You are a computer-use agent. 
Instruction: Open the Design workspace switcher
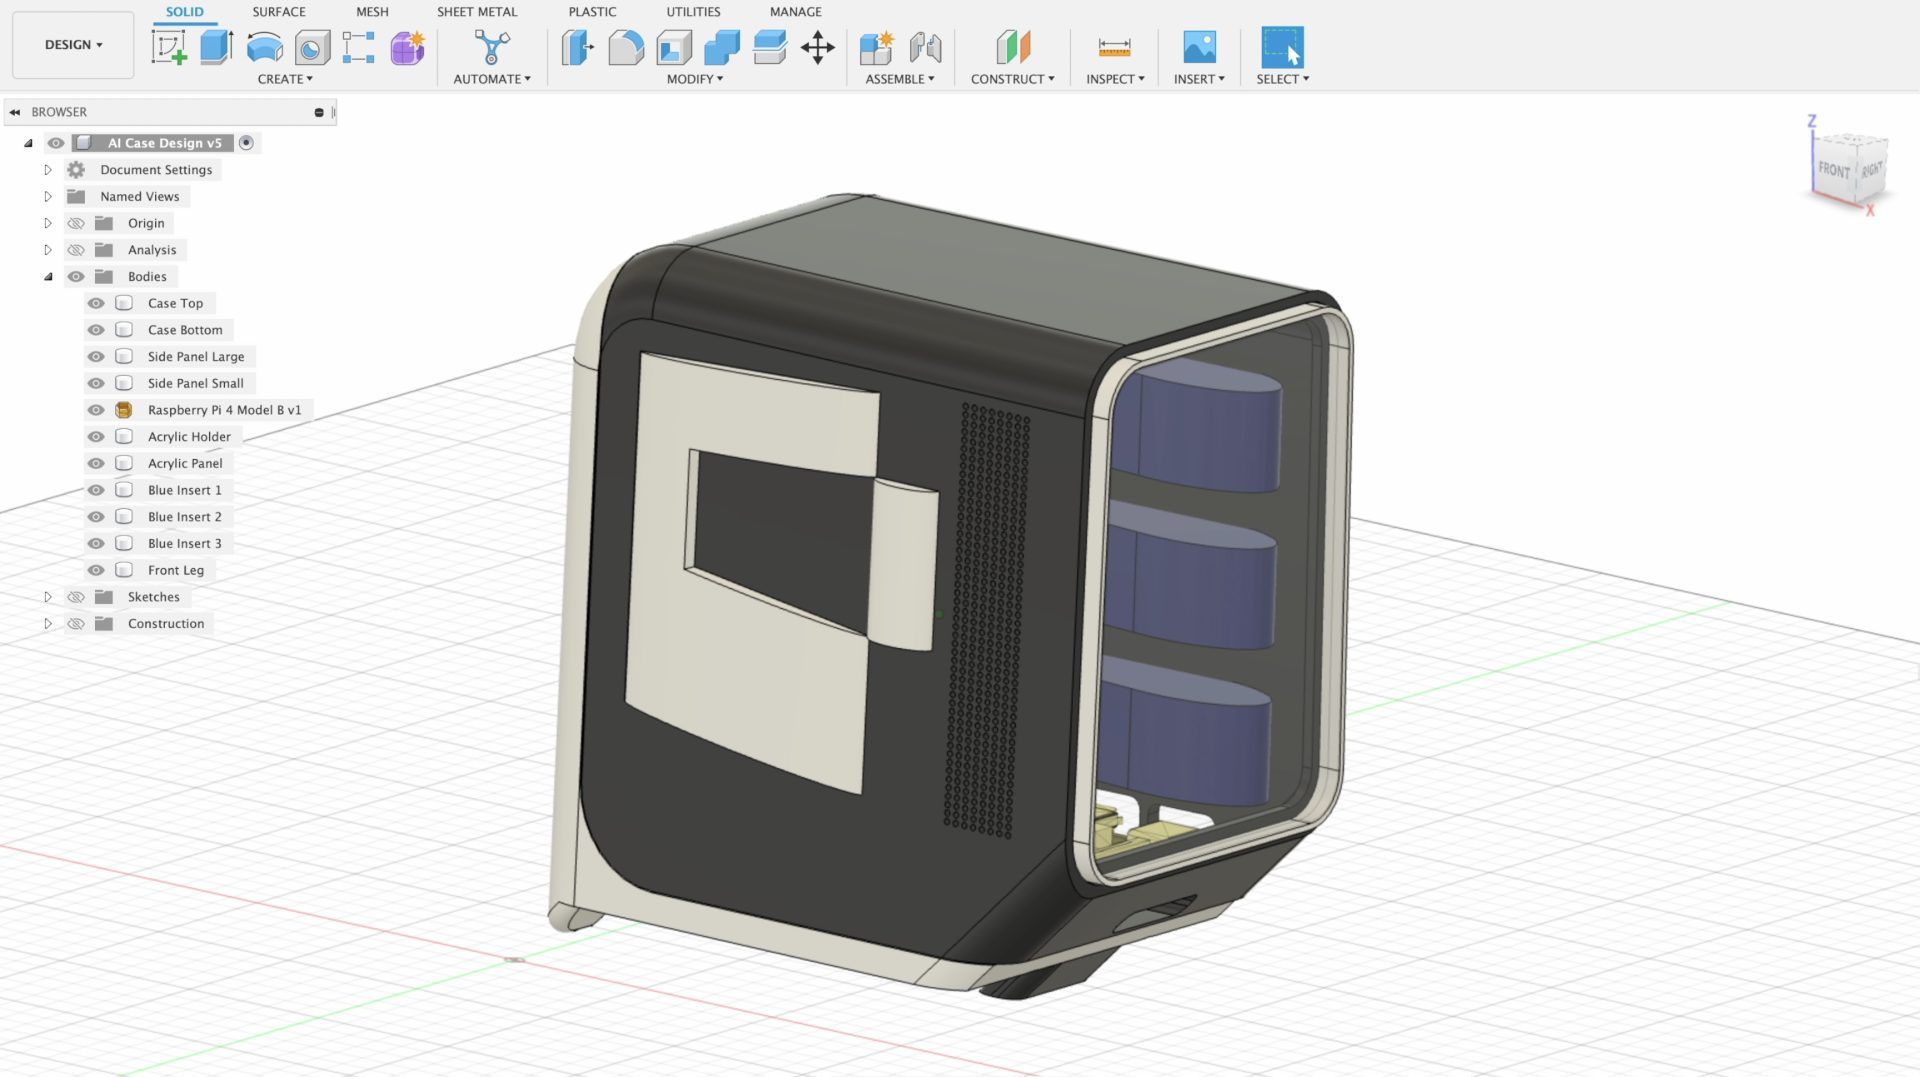tap(72, 45)
